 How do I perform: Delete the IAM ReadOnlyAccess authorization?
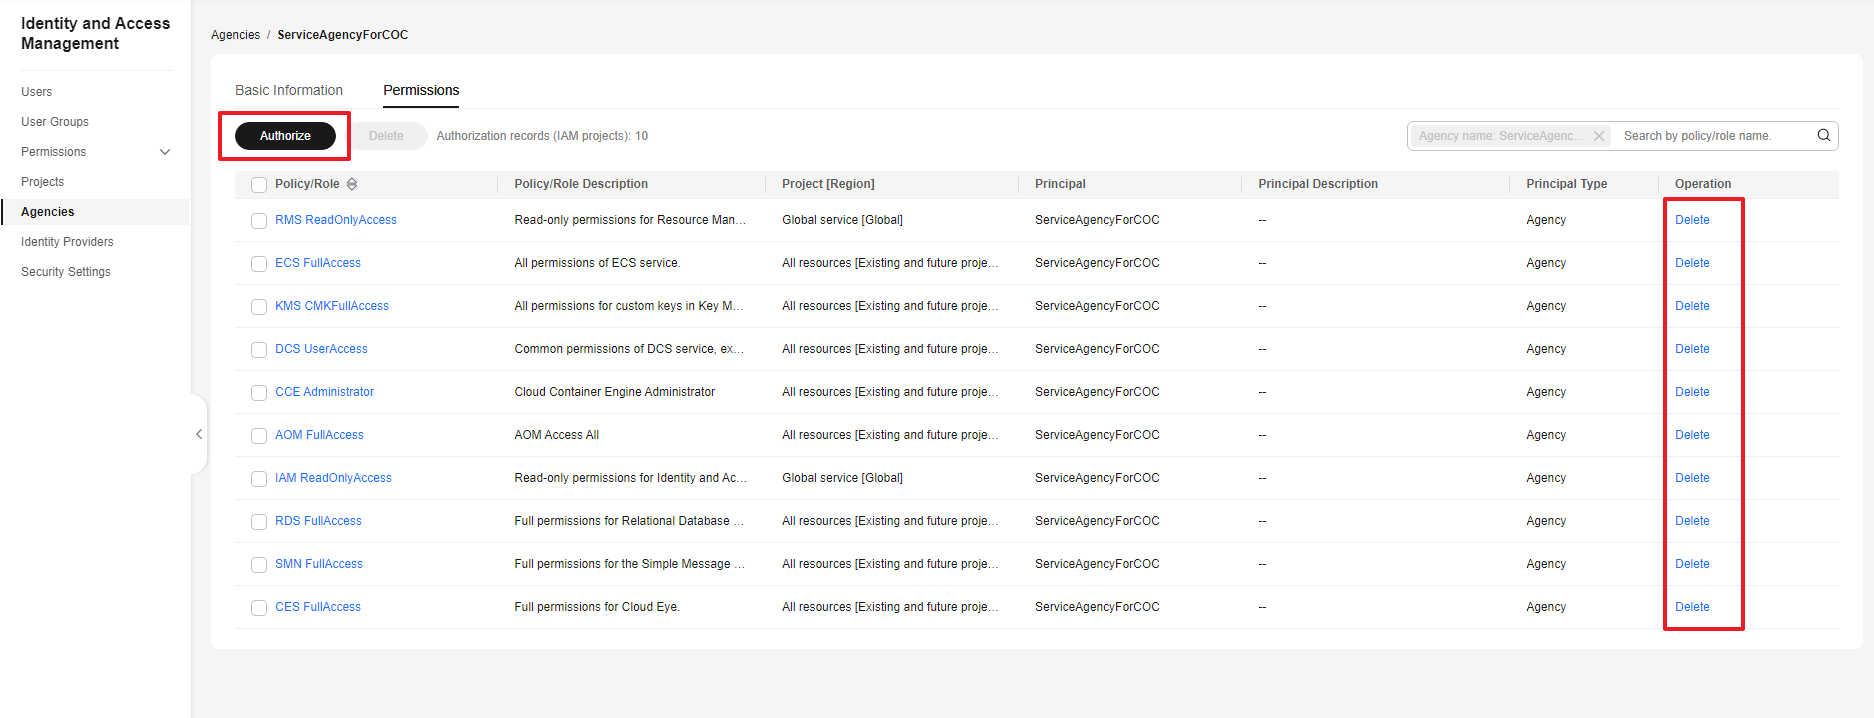[x=1692, y=478]
